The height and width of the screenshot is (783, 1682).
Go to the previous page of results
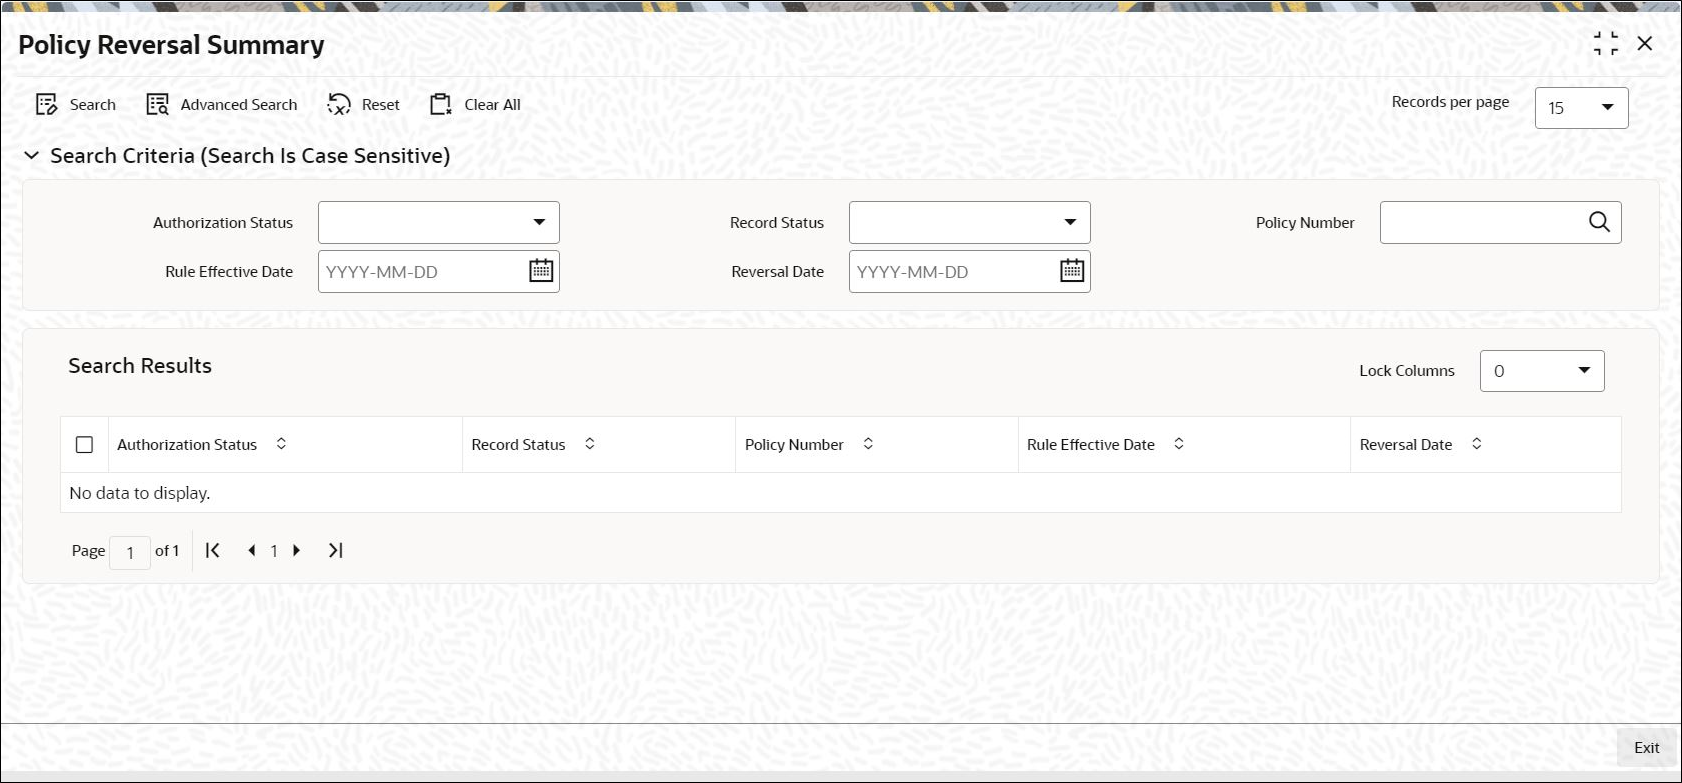[x=251, y=550]
